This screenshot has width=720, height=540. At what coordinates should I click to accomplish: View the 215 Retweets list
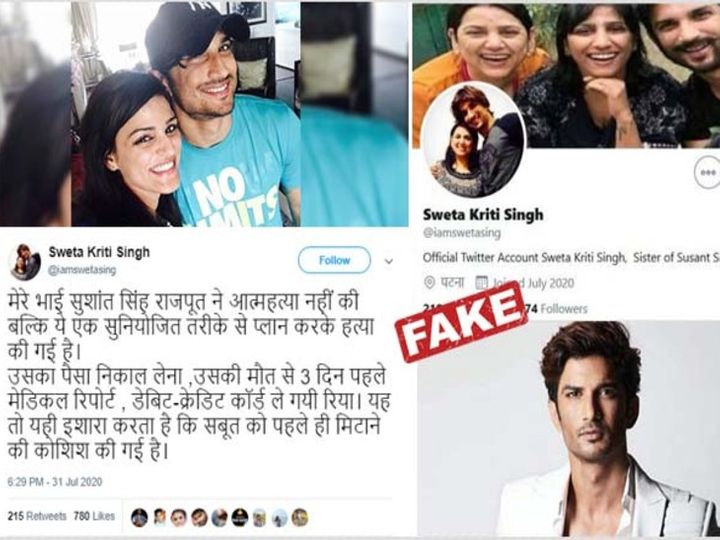click(x=37, y=516)
